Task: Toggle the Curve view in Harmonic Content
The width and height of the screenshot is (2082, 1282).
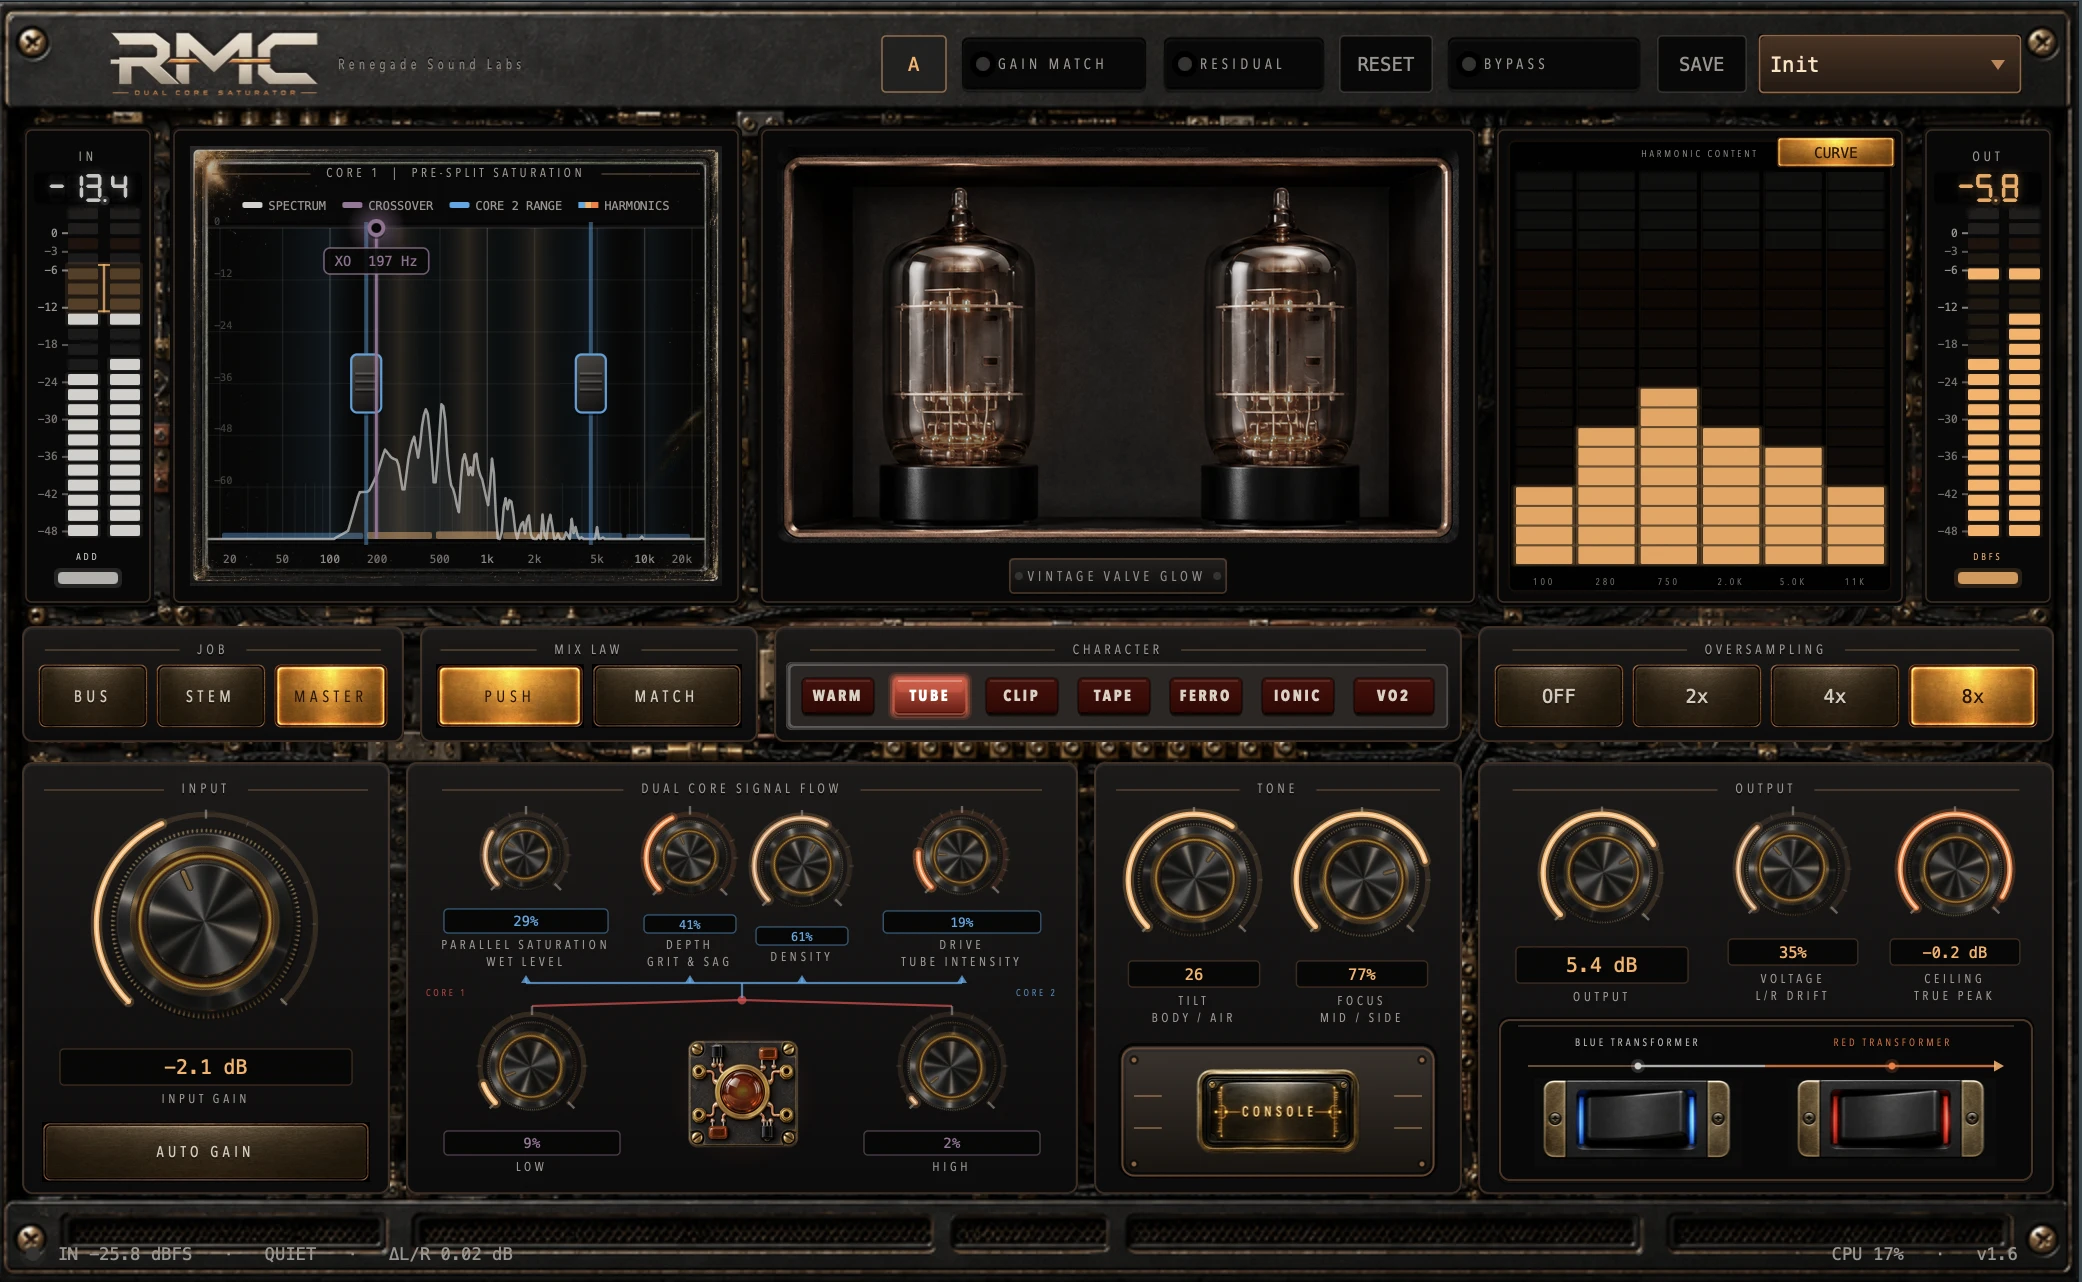Action: 1835,153
